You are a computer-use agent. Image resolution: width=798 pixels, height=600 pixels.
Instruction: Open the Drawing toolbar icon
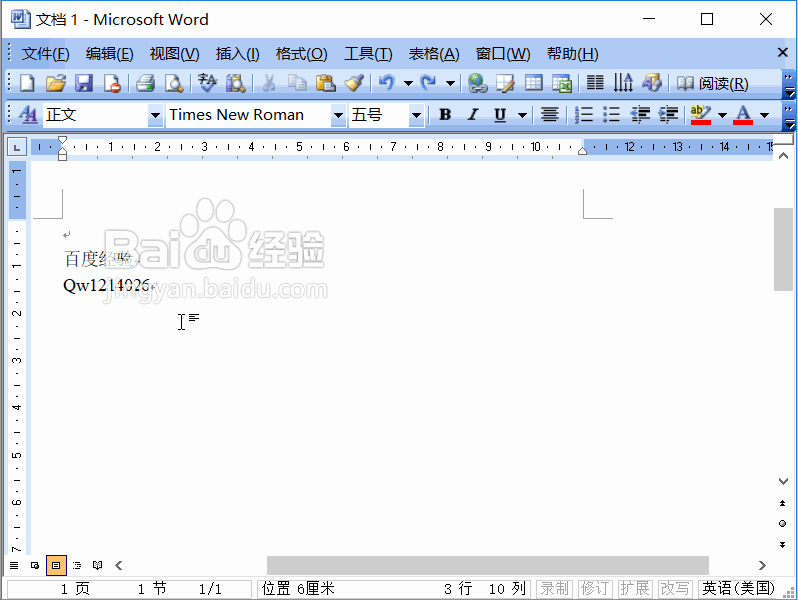coord(651,83)
